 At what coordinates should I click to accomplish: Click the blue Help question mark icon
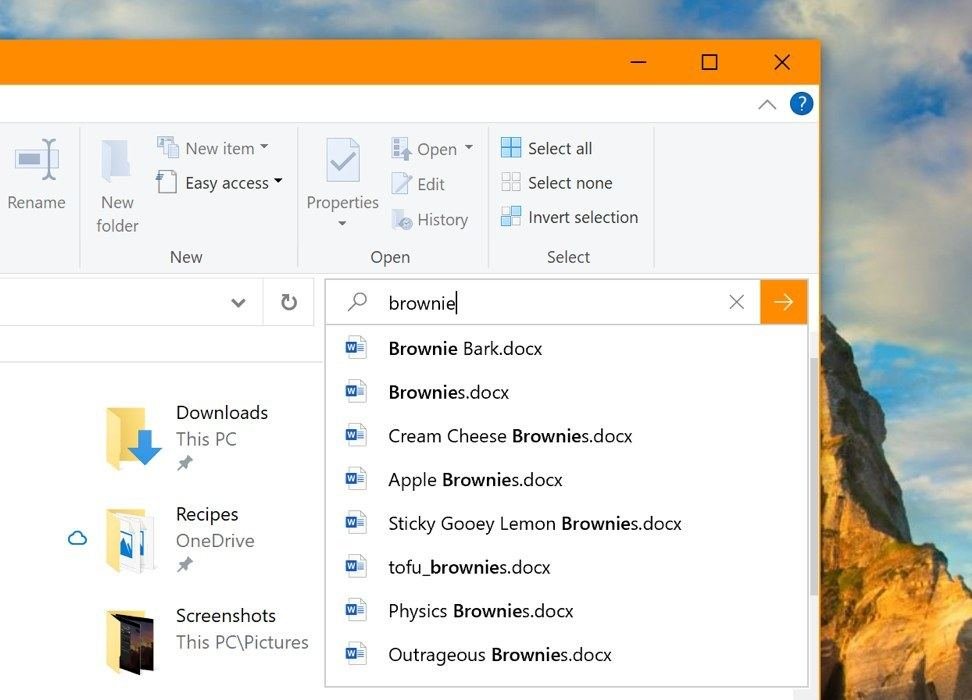coord(801,104)
